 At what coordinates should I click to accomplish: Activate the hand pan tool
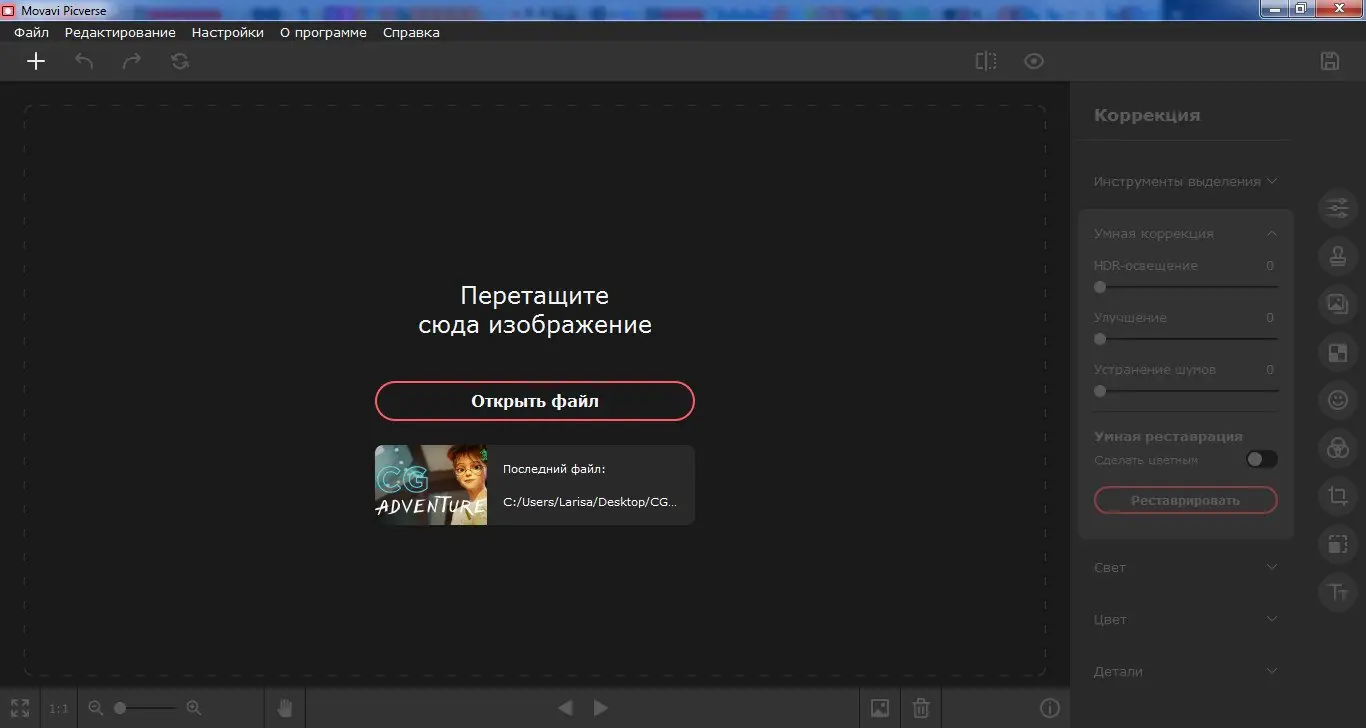tap(285, 707)
